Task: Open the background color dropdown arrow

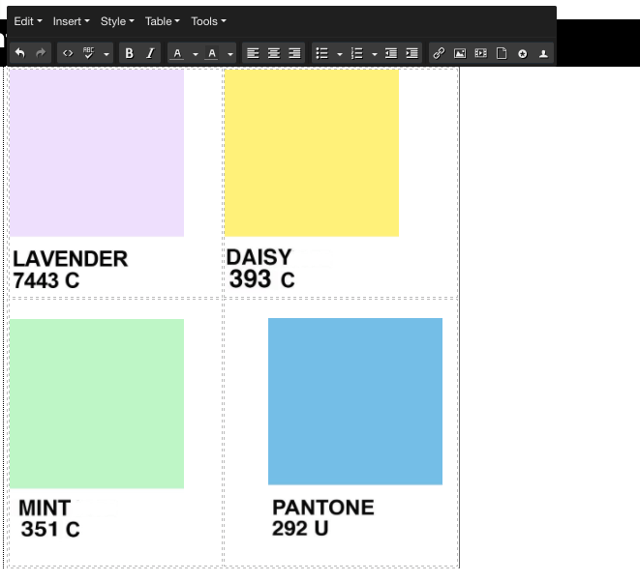Action: (x=230, y=53)
